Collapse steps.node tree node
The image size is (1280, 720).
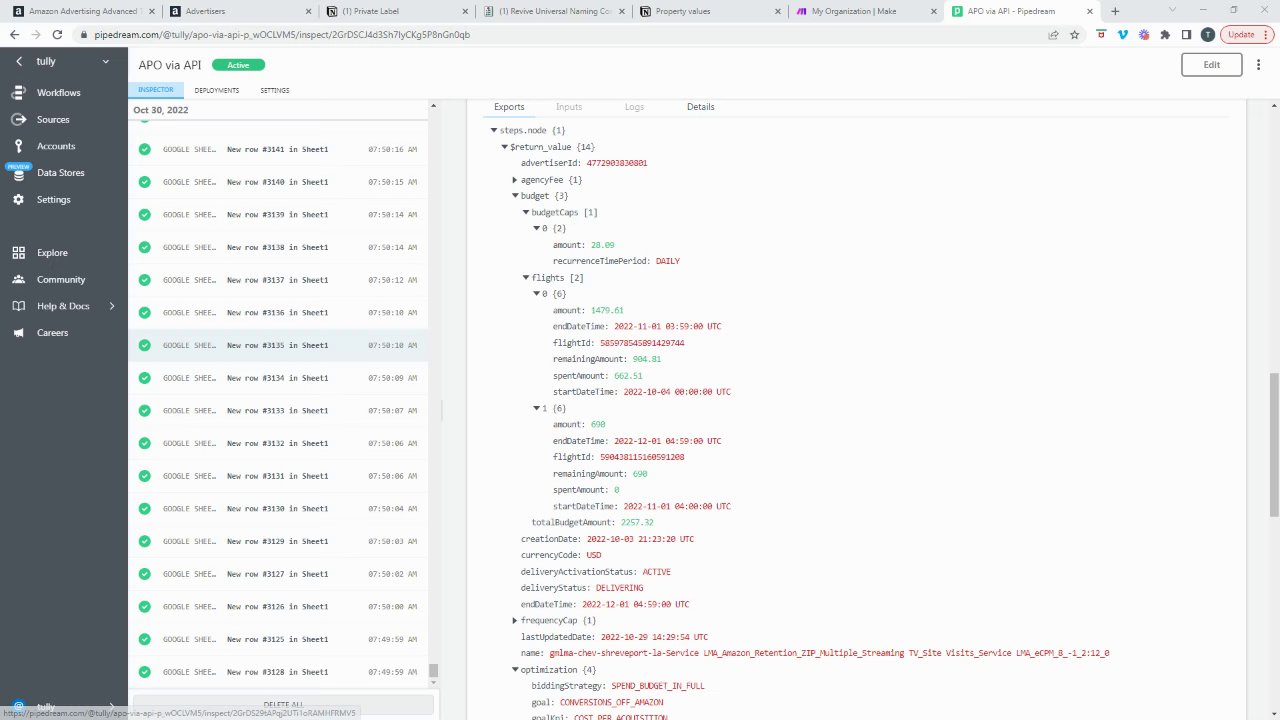(494, 130)
